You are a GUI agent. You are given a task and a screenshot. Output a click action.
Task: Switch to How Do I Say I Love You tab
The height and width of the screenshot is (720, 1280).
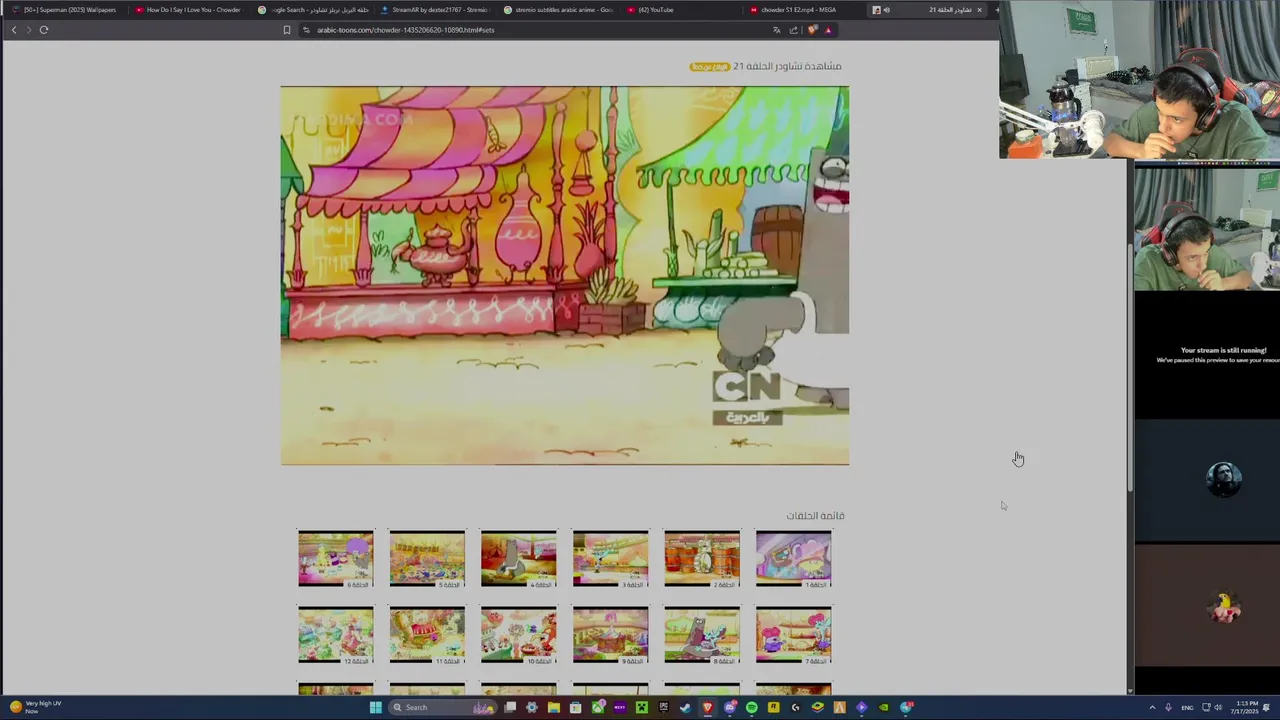[x=188, y=10]
